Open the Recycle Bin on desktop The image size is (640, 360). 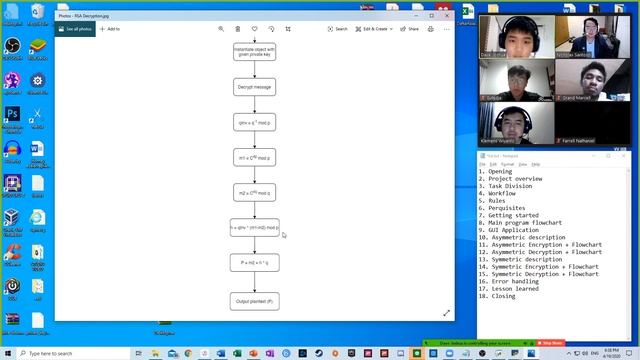38,14
